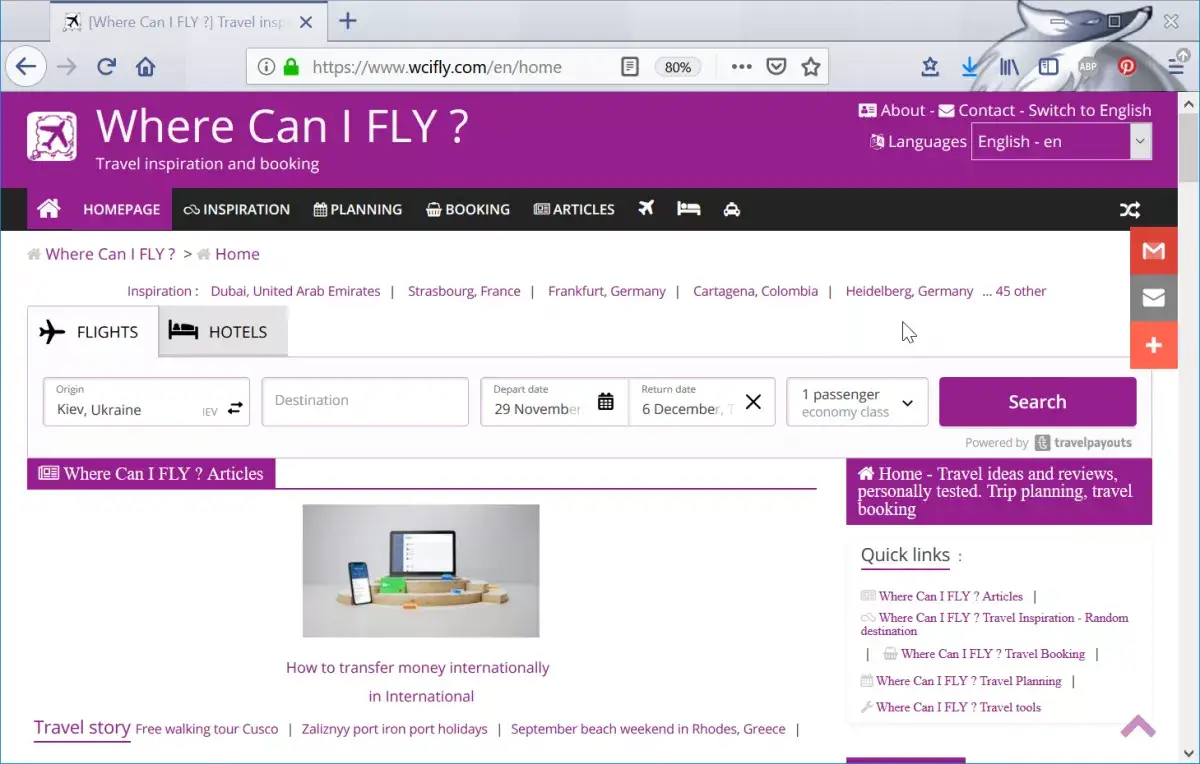The width and height of the screenshot is (1200, 764).
Task: Open the Library icon in the toolbar
Action: tap(1009, 67)
